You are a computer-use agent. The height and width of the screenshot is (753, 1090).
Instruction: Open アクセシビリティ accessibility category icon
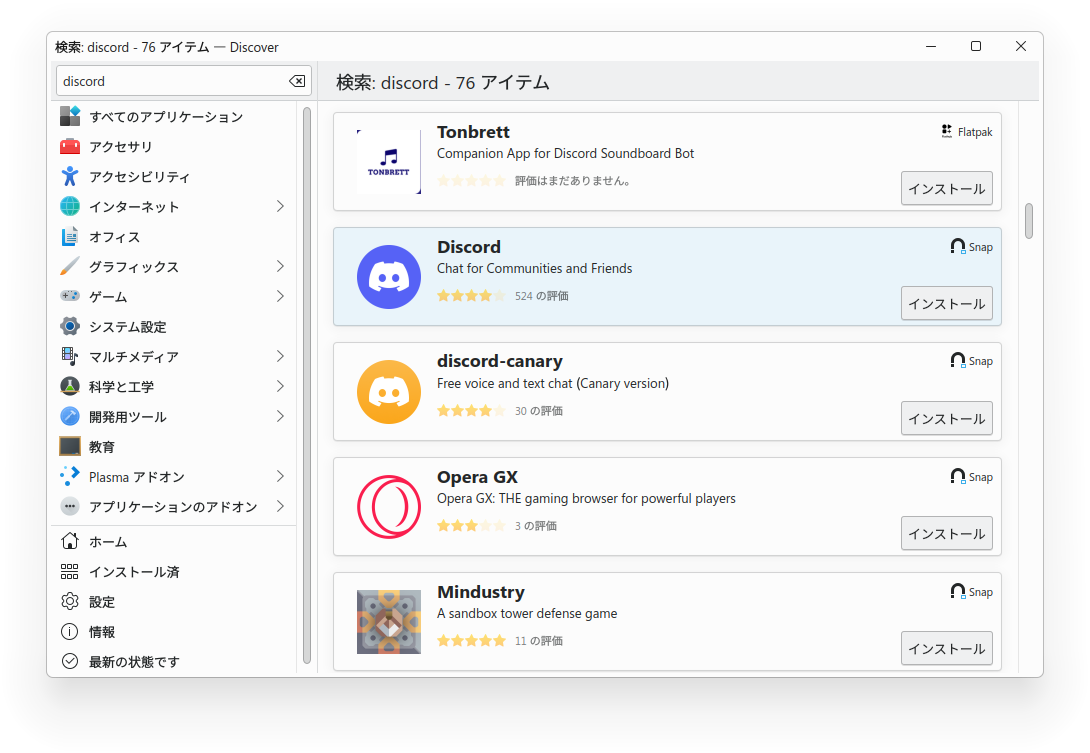point(70,177)
